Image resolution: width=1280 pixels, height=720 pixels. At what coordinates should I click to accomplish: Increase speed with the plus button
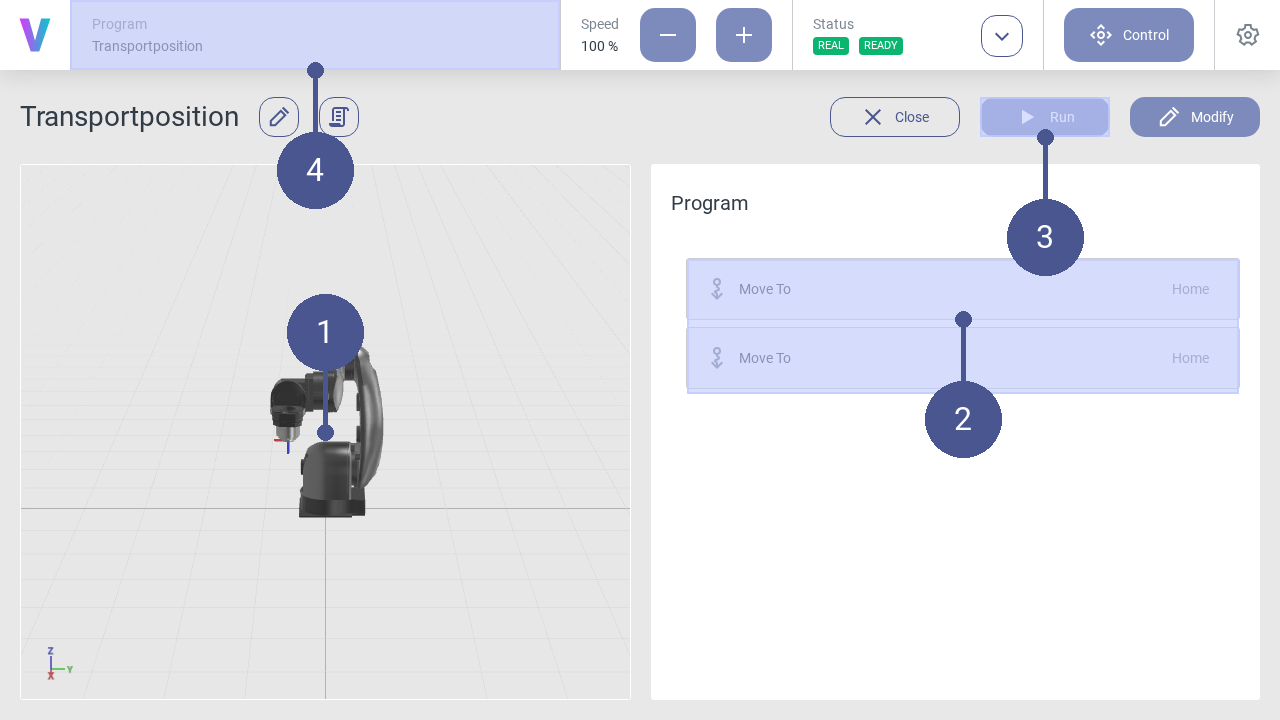[x=743, y=35]
